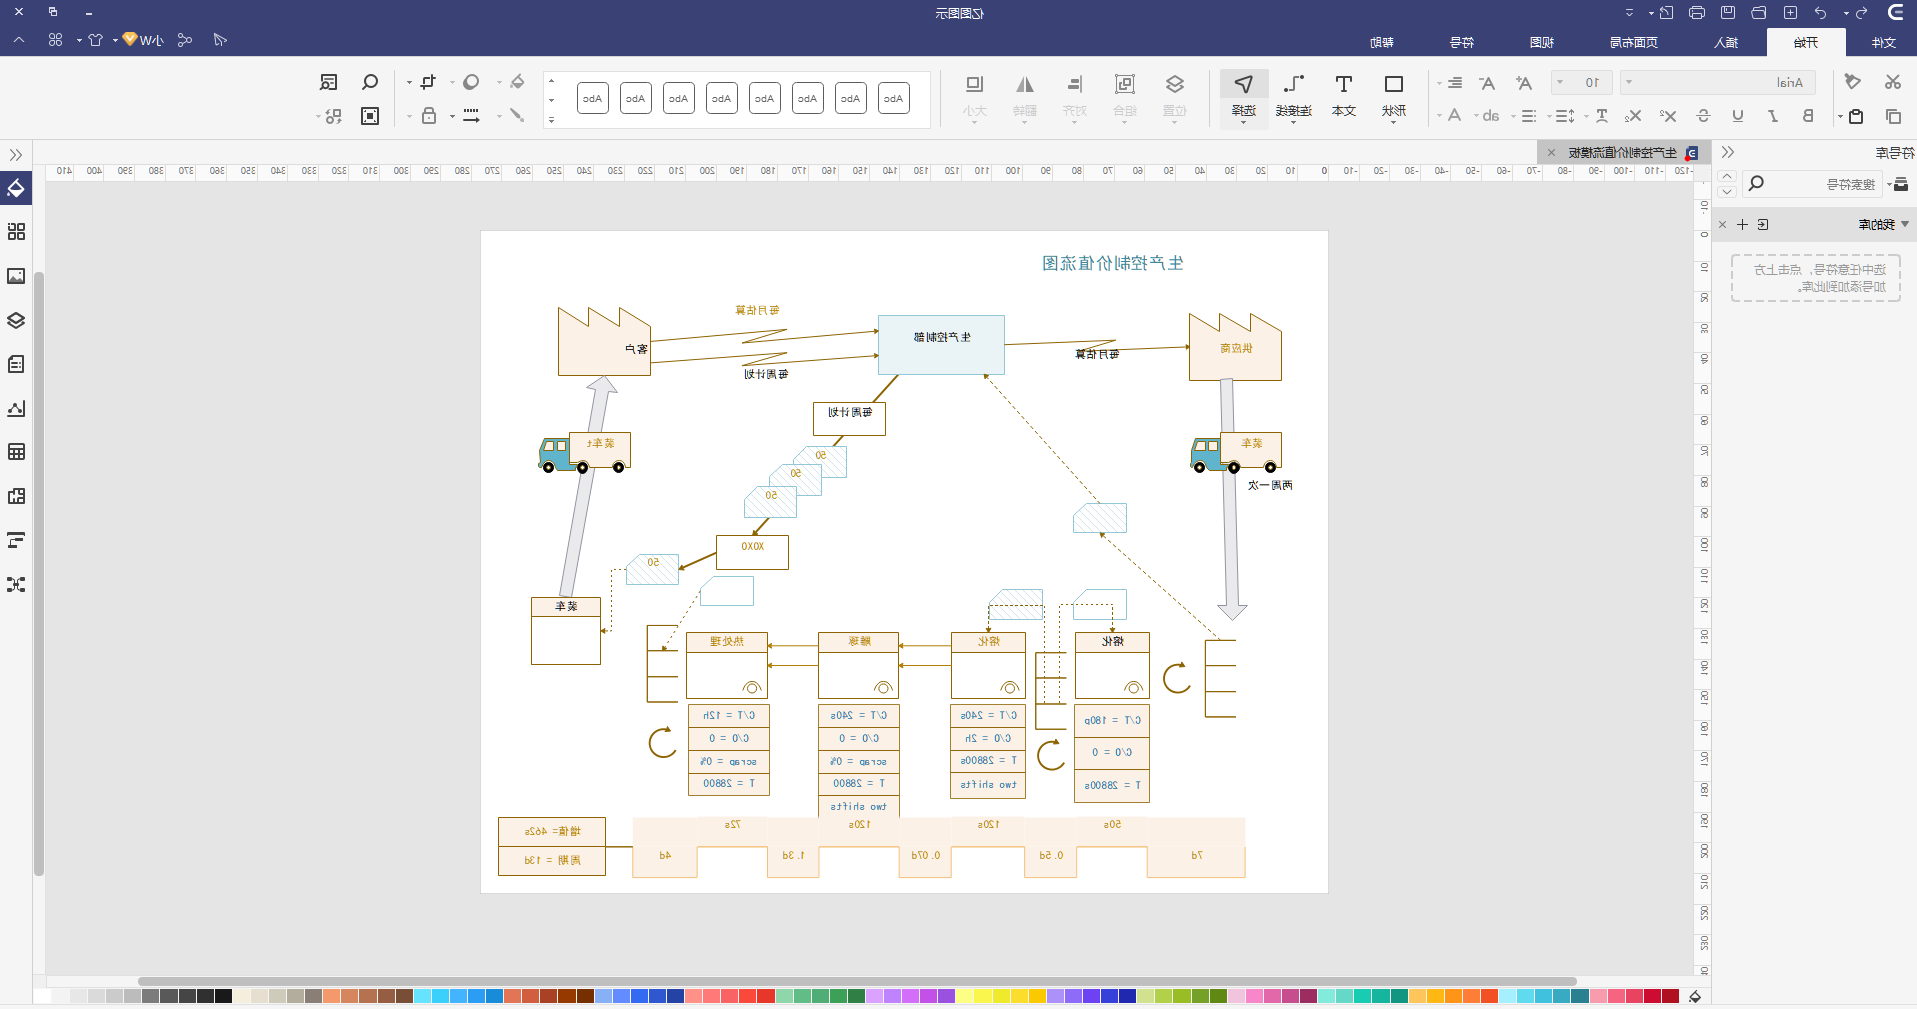The width and height of the screenshot is (1917, 1009).
Task: Select the pointer Select tool
Action: pos(1244,97)
